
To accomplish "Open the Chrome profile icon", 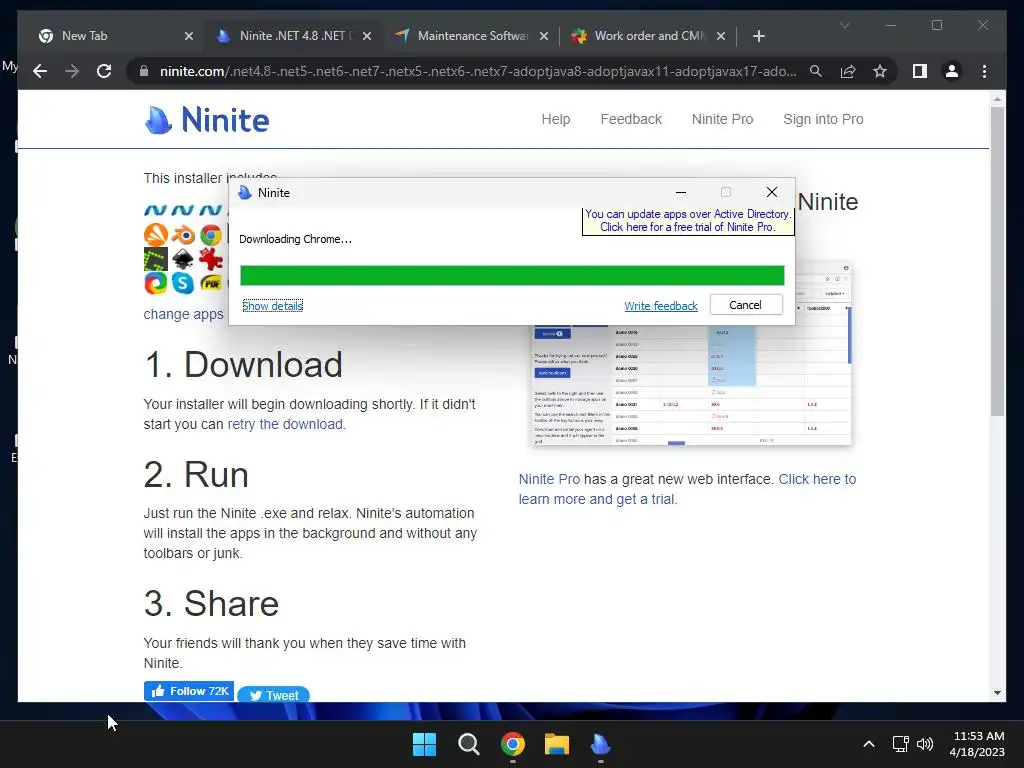I will pos(952,71).
